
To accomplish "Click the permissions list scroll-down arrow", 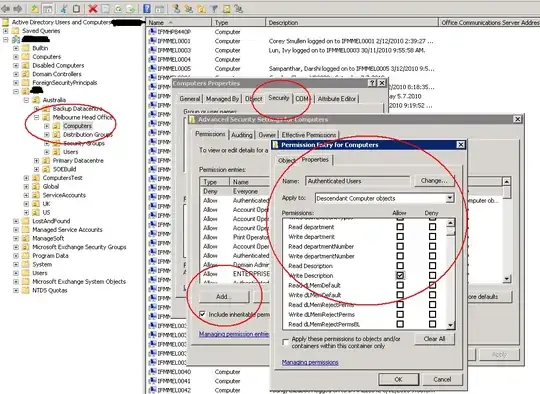I will [x=450, y=325].
